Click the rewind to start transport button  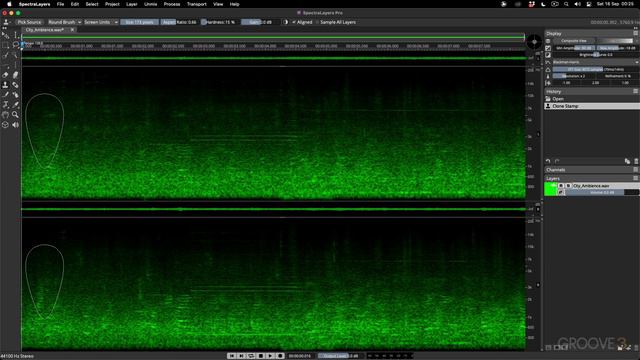click(231, 356)
